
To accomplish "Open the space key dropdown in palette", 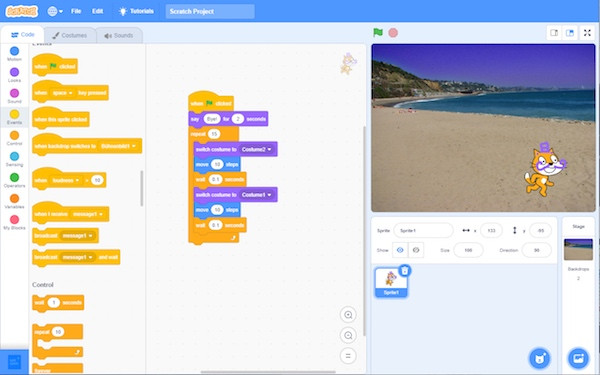I will point(62,93).
